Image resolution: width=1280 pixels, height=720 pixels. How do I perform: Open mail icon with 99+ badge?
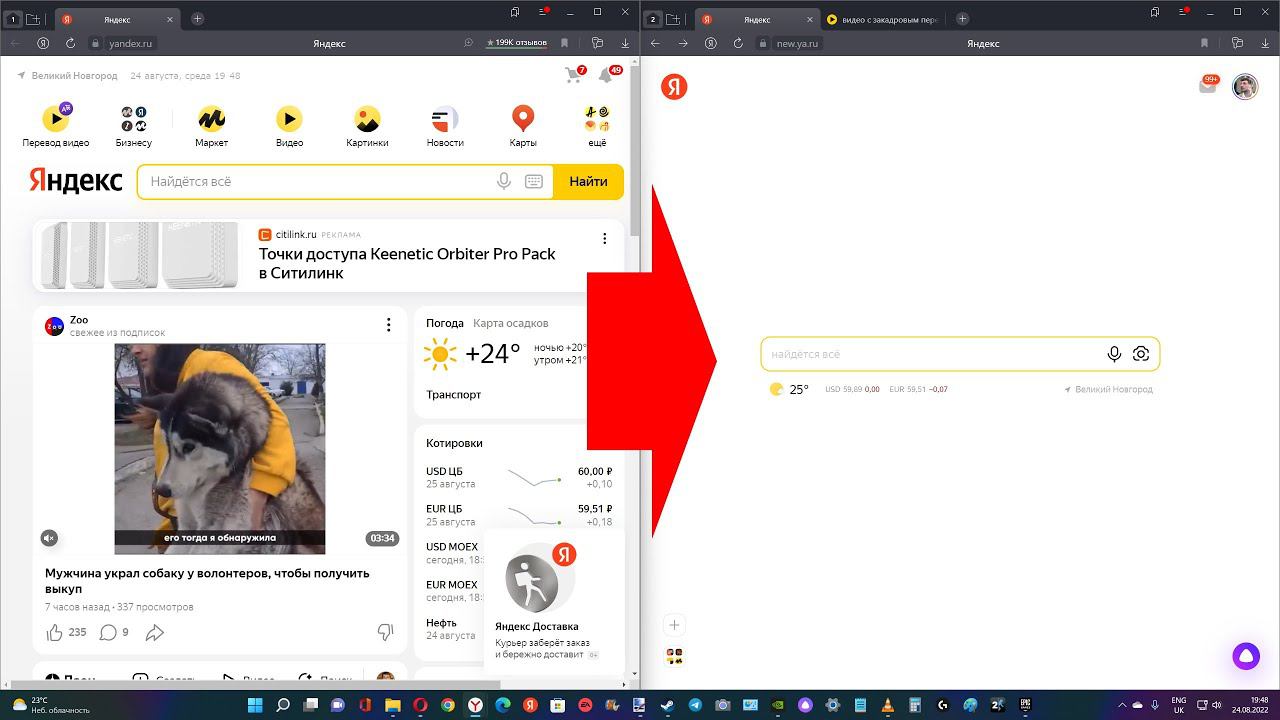1209,85
